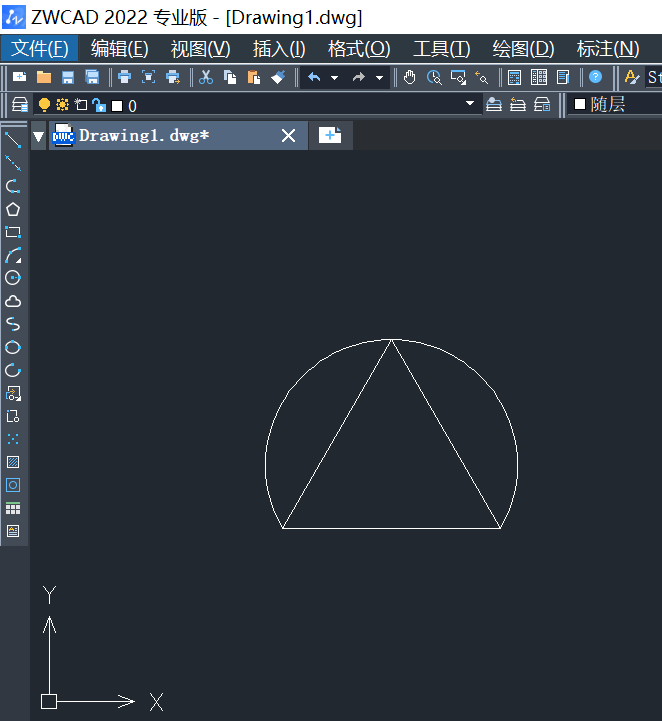Open the 格式(O) menu
The image size is (662, 721).
pyautogui.click(x=359, y=48)
